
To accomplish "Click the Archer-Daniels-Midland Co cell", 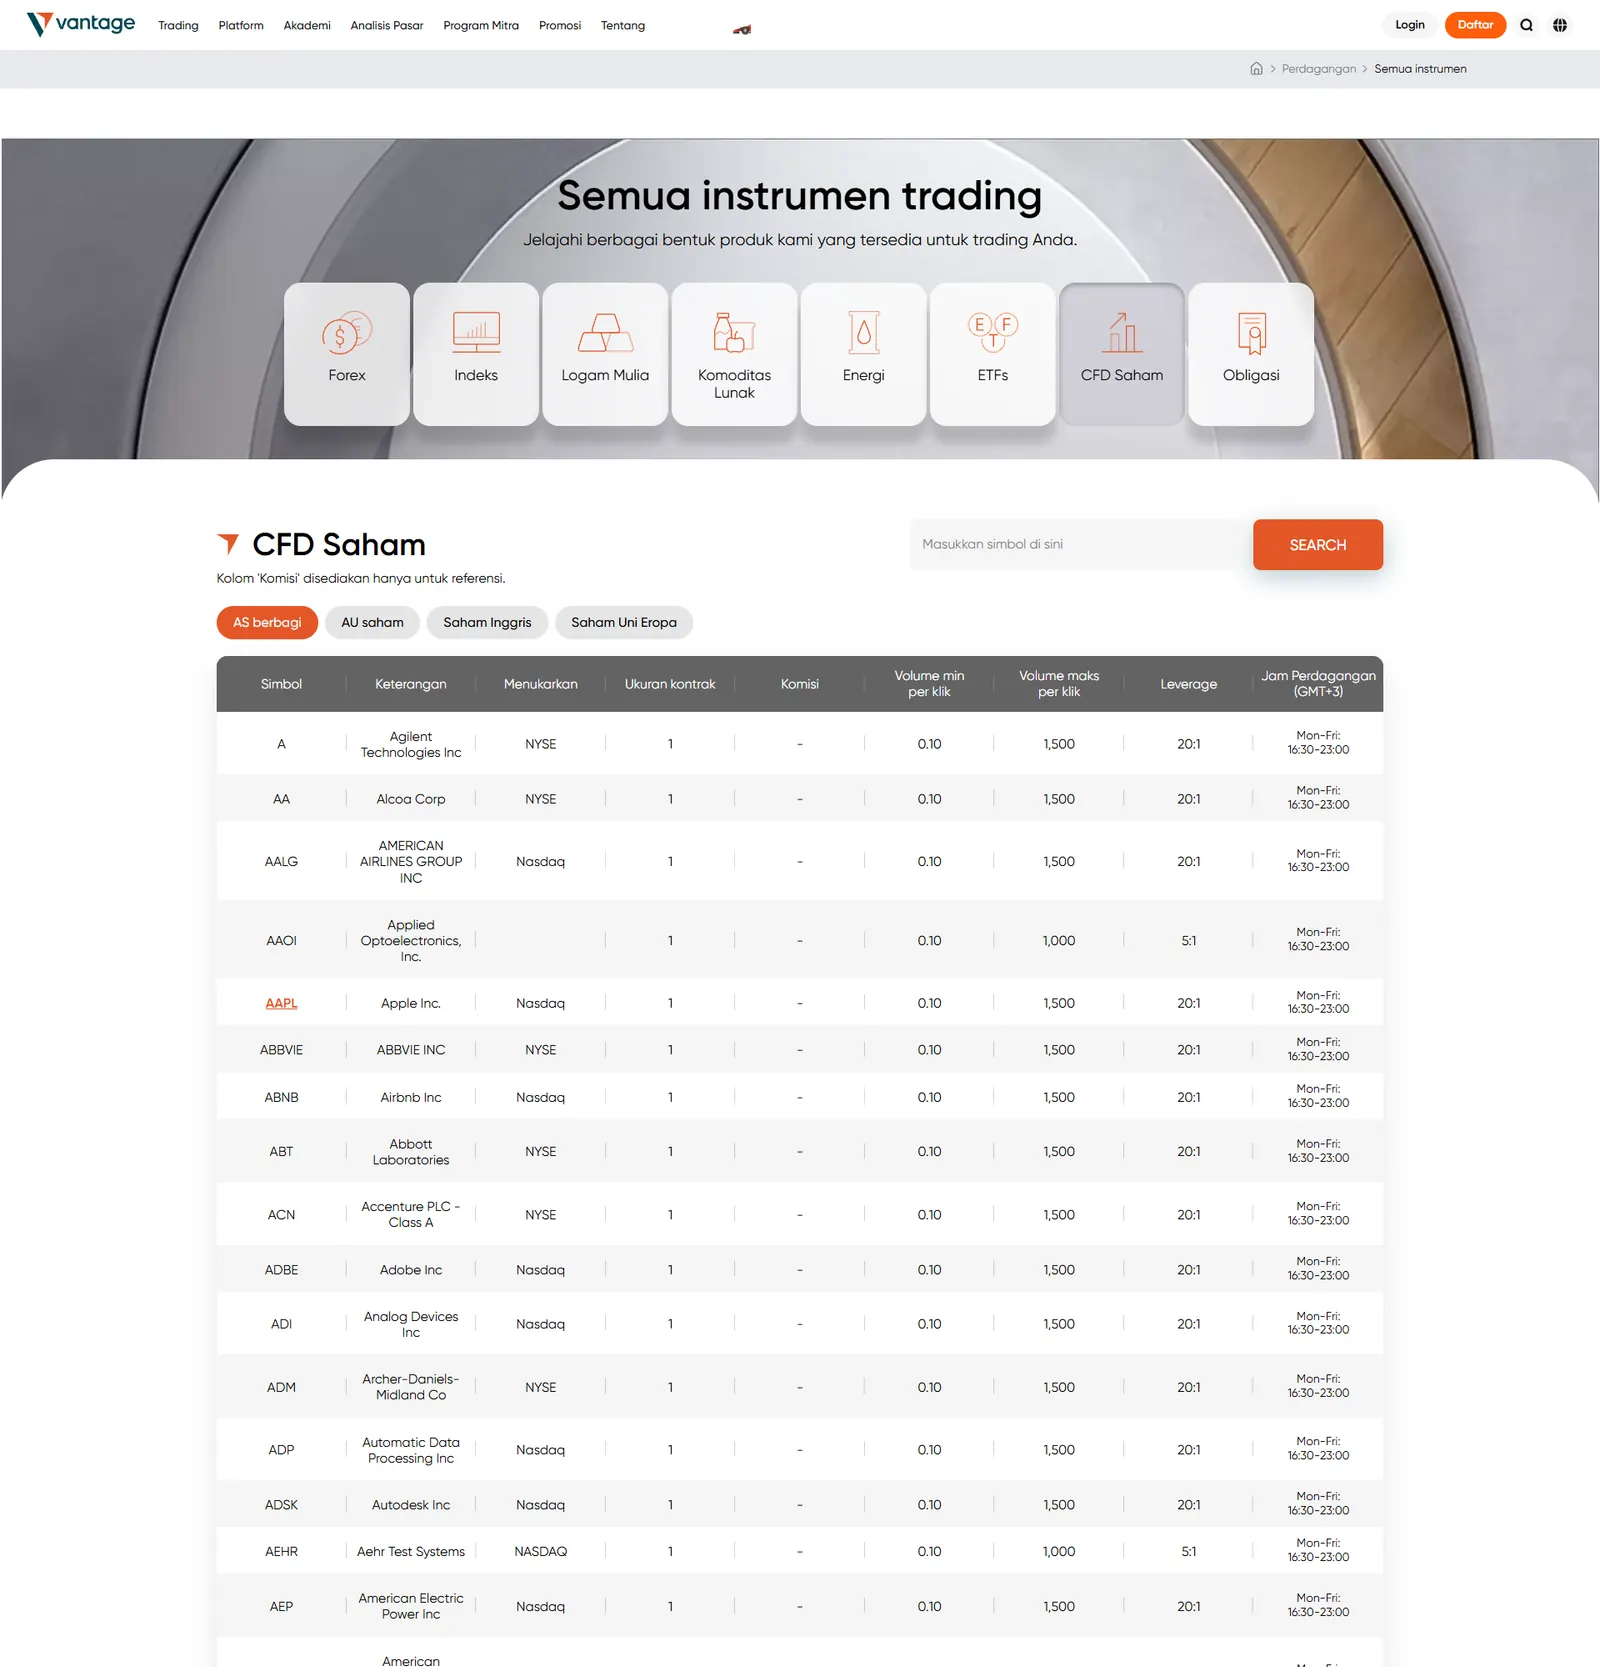I will [411, 1387].
